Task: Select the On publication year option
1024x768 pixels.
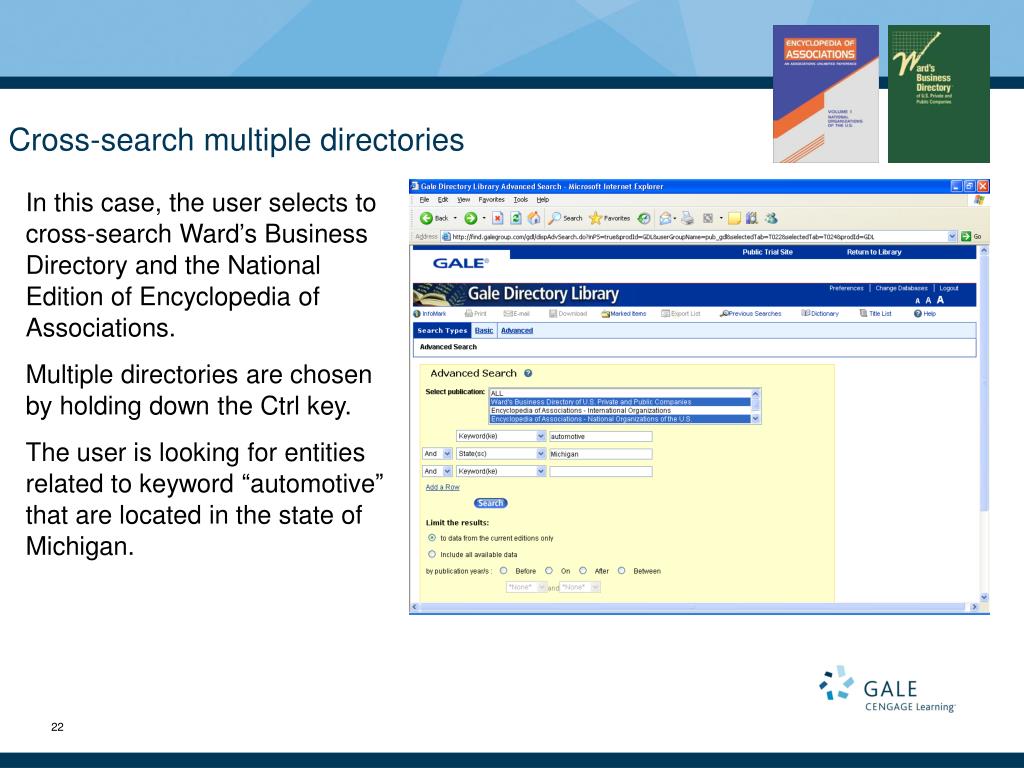Action: coord(549,571)
